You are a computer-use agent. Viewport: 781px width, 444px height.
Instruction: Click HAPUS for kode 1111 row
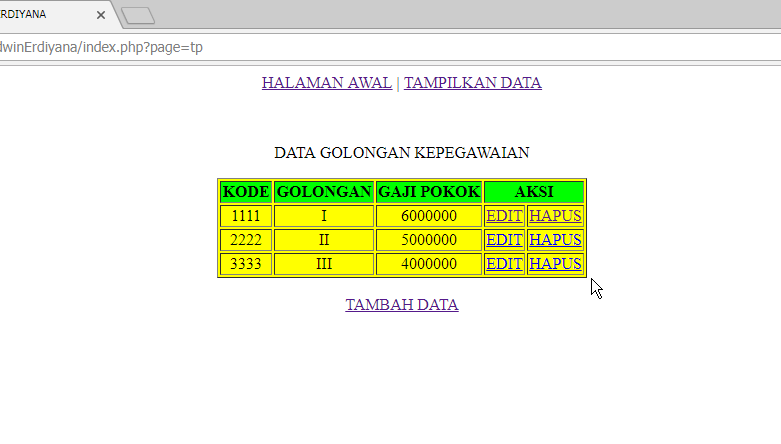pos(555,216)
